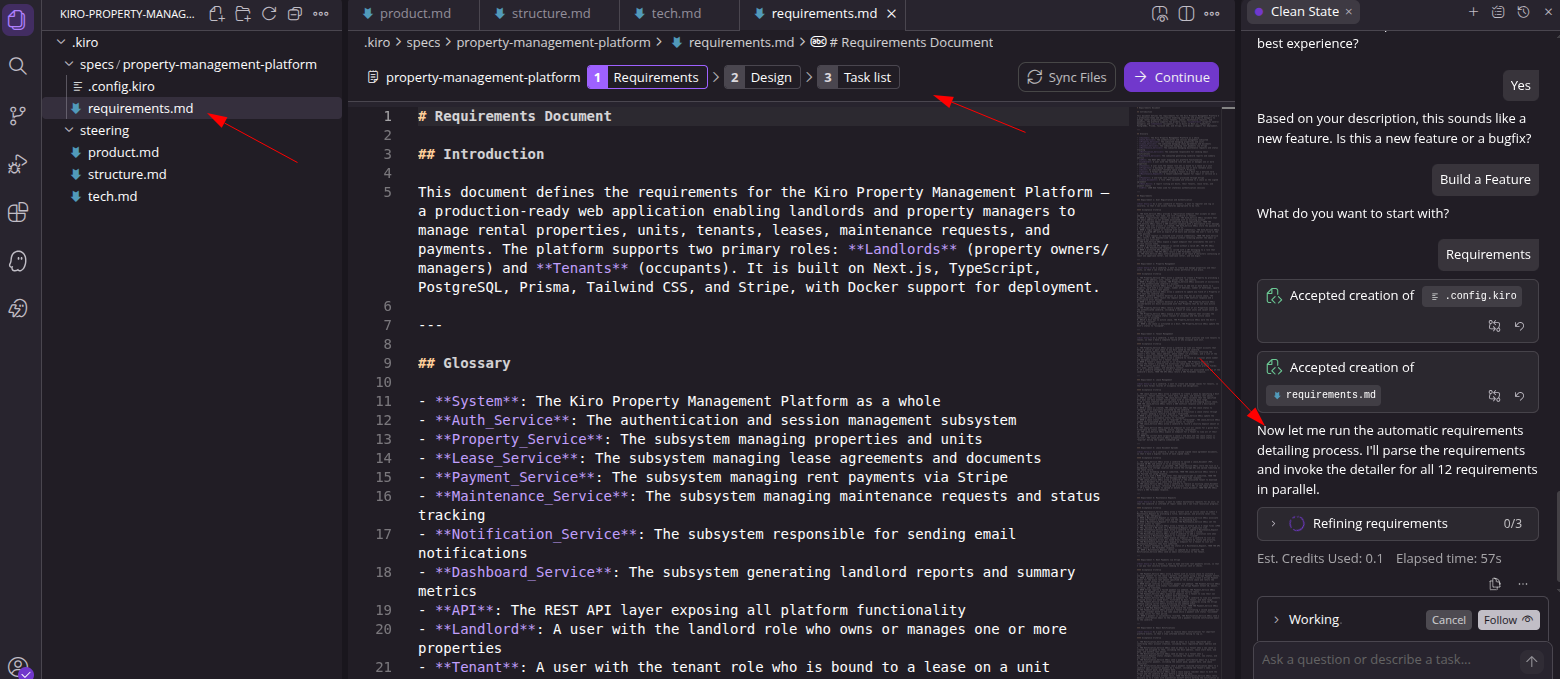Select the requirements.md editor tab
The height and width of the screenshot is (679, 1560).
824,14
